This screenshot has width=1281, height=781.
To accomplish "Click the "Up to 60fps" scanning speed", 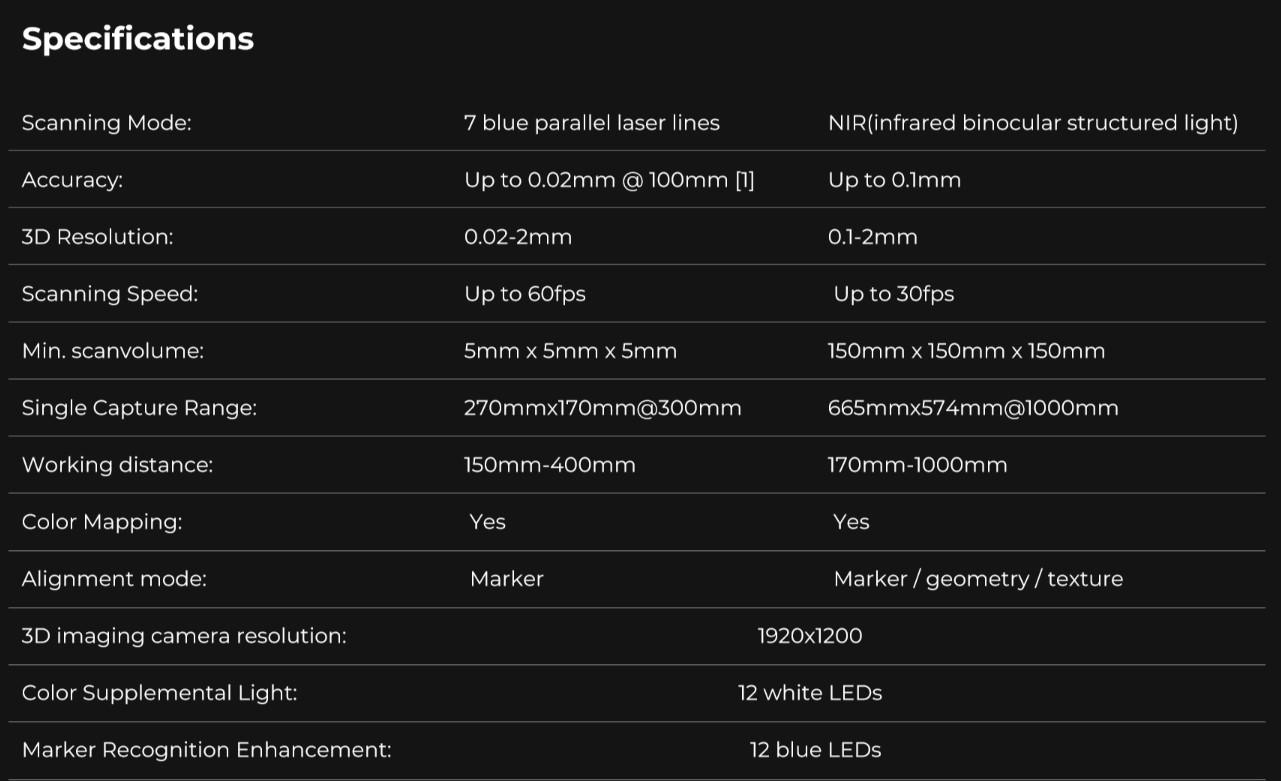I will 525,294.
